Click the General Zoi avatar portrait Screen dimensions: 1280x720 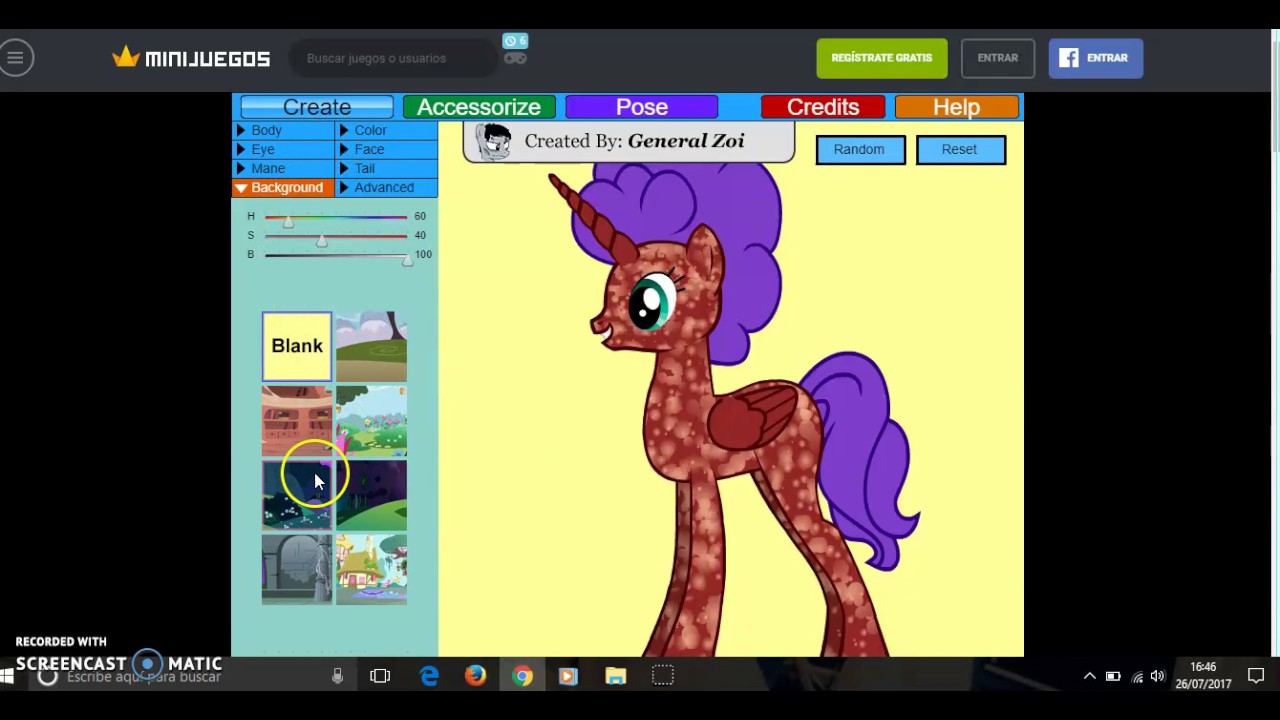pyautogui.click(x=493, y=142)
